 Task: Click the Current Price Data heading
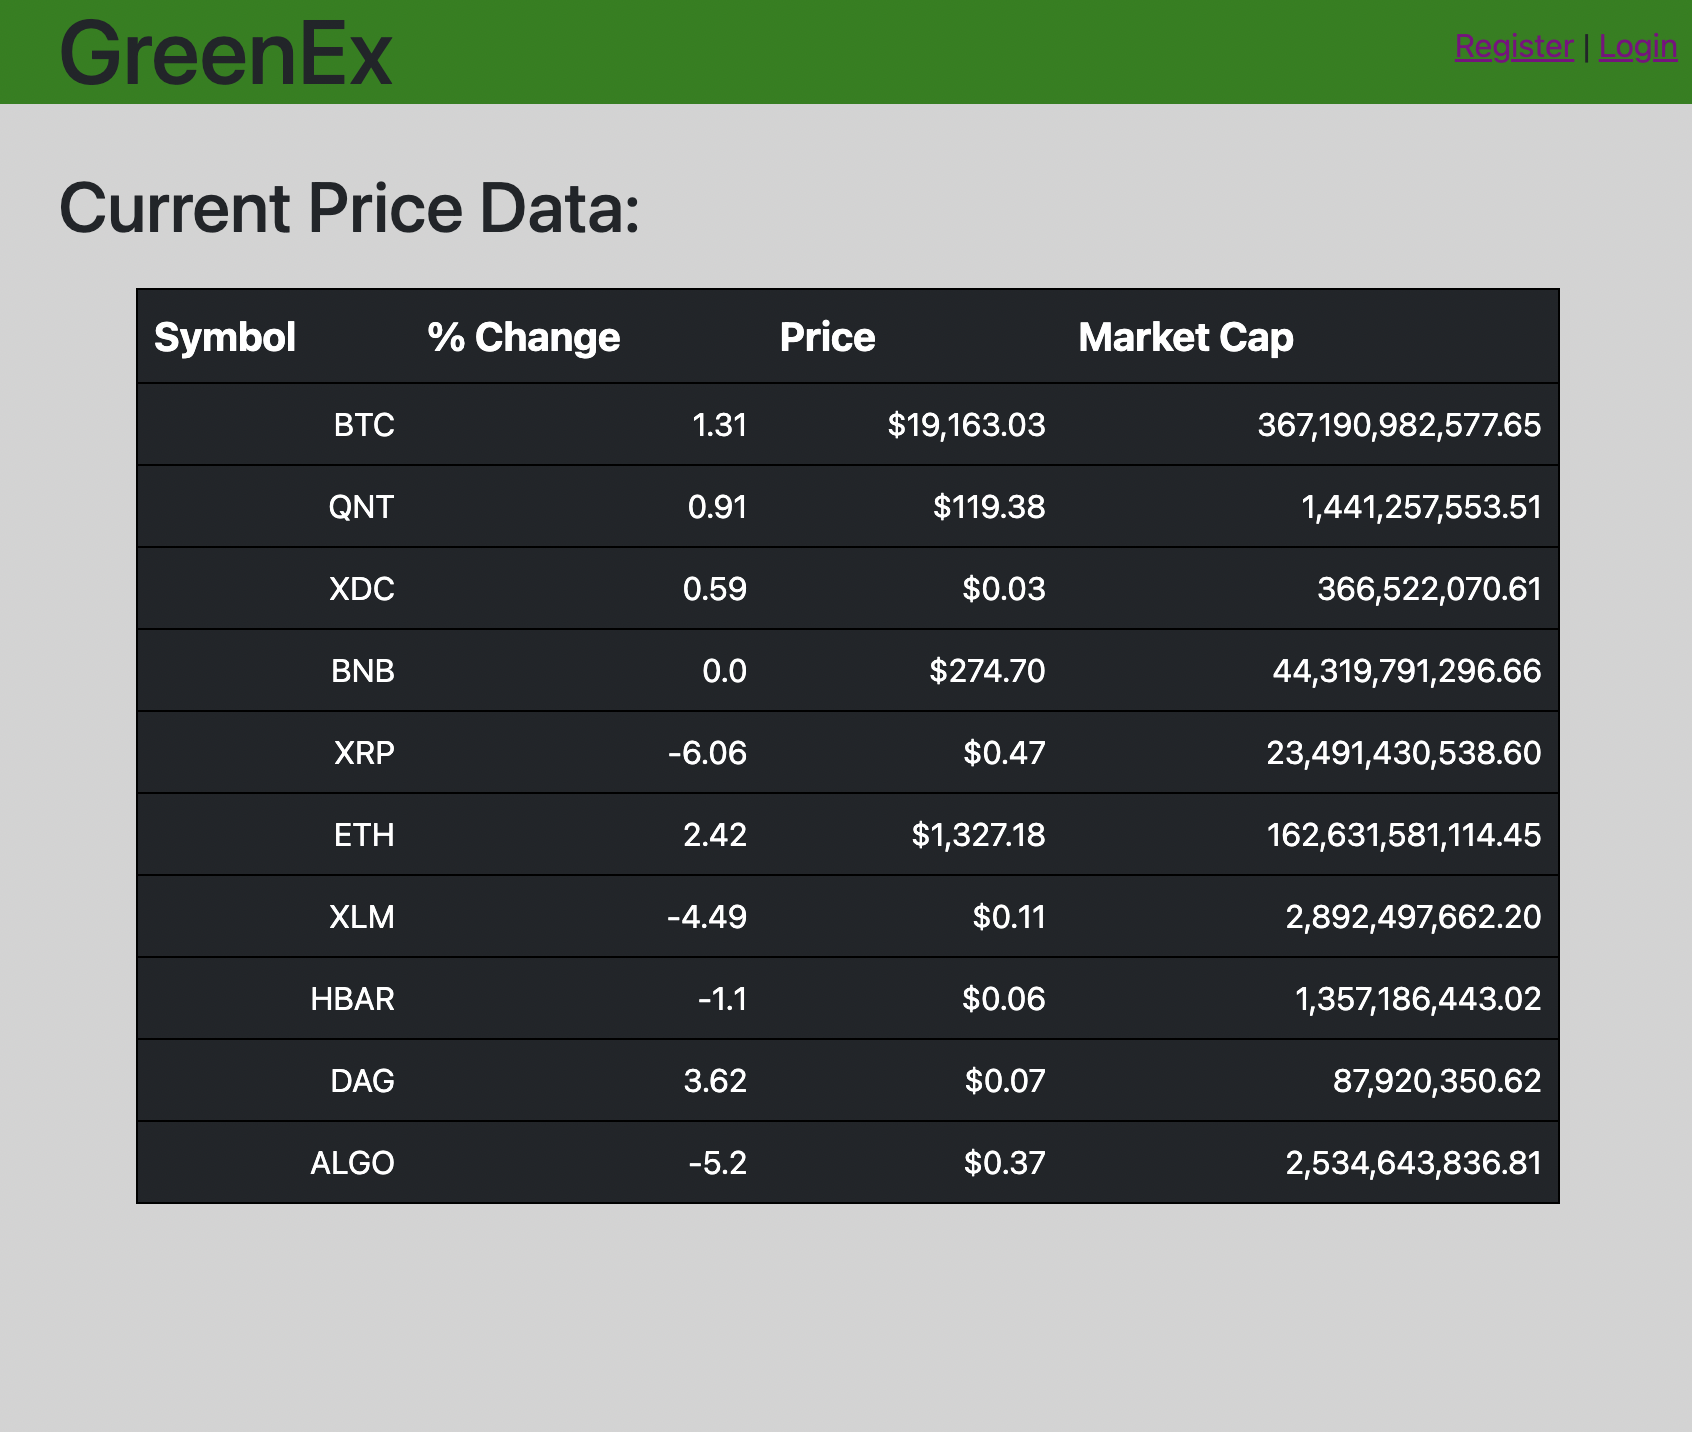(348, 207)
